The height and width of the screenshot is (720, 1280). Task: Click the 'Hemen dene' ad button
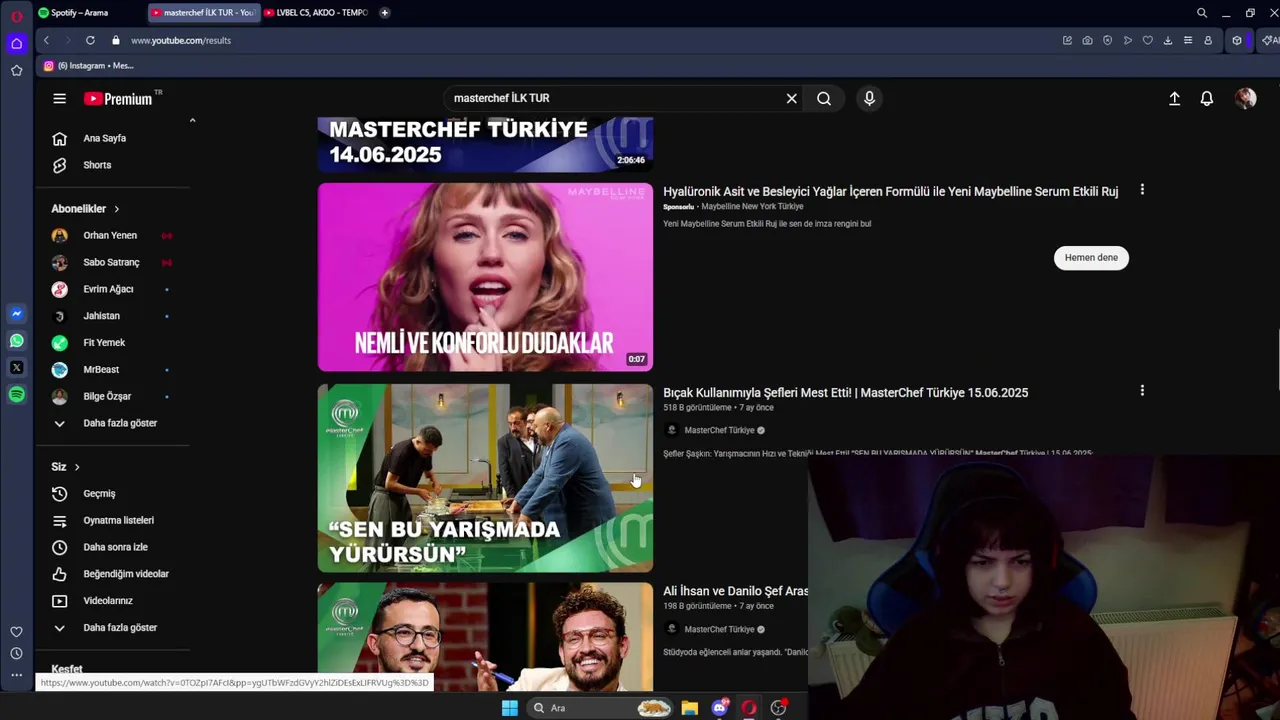pos(1091,258)
